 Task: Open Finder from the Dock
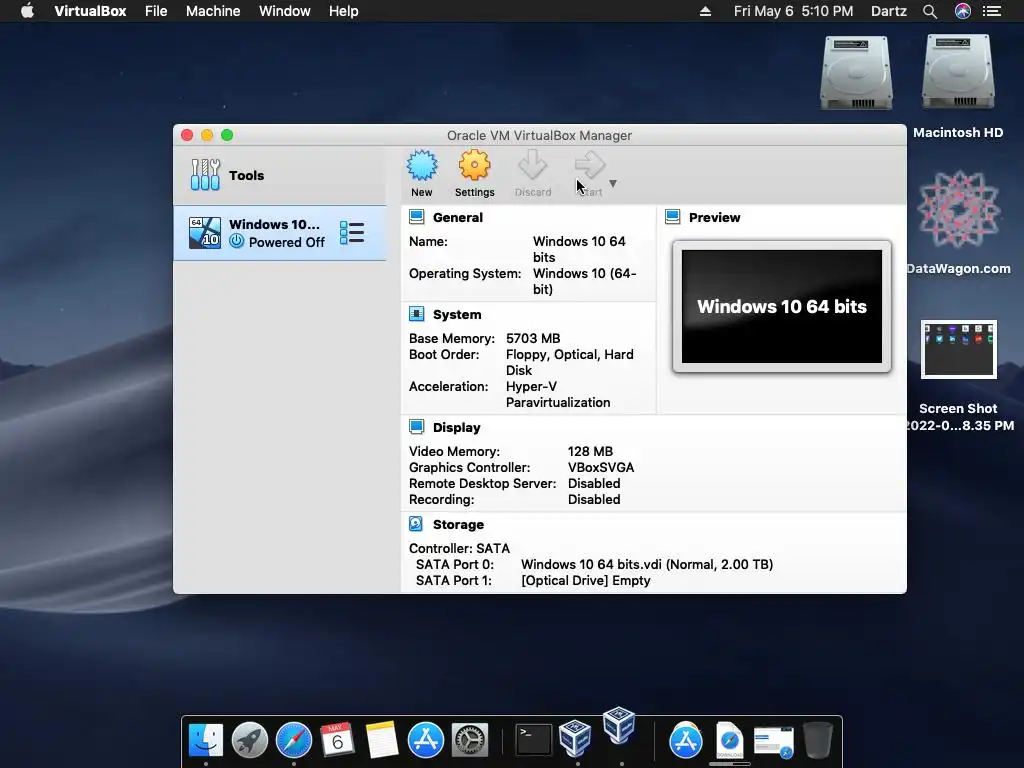(x=206, y=740)
